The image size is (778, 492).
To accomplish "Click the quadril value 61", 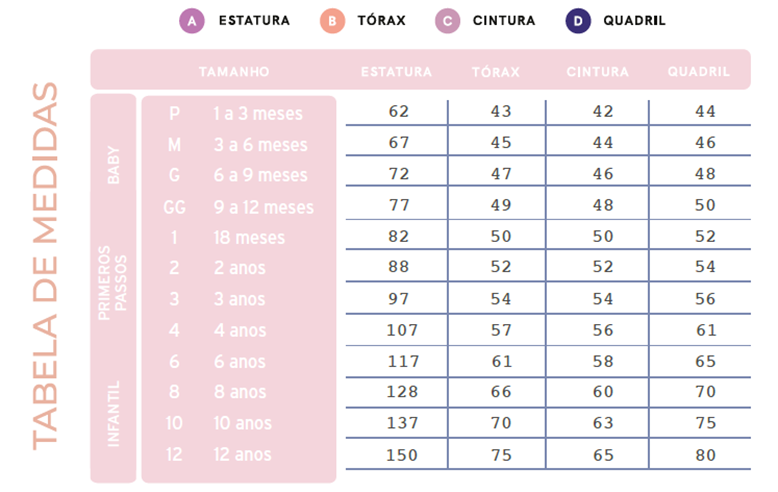I will (x=706, y=330).
